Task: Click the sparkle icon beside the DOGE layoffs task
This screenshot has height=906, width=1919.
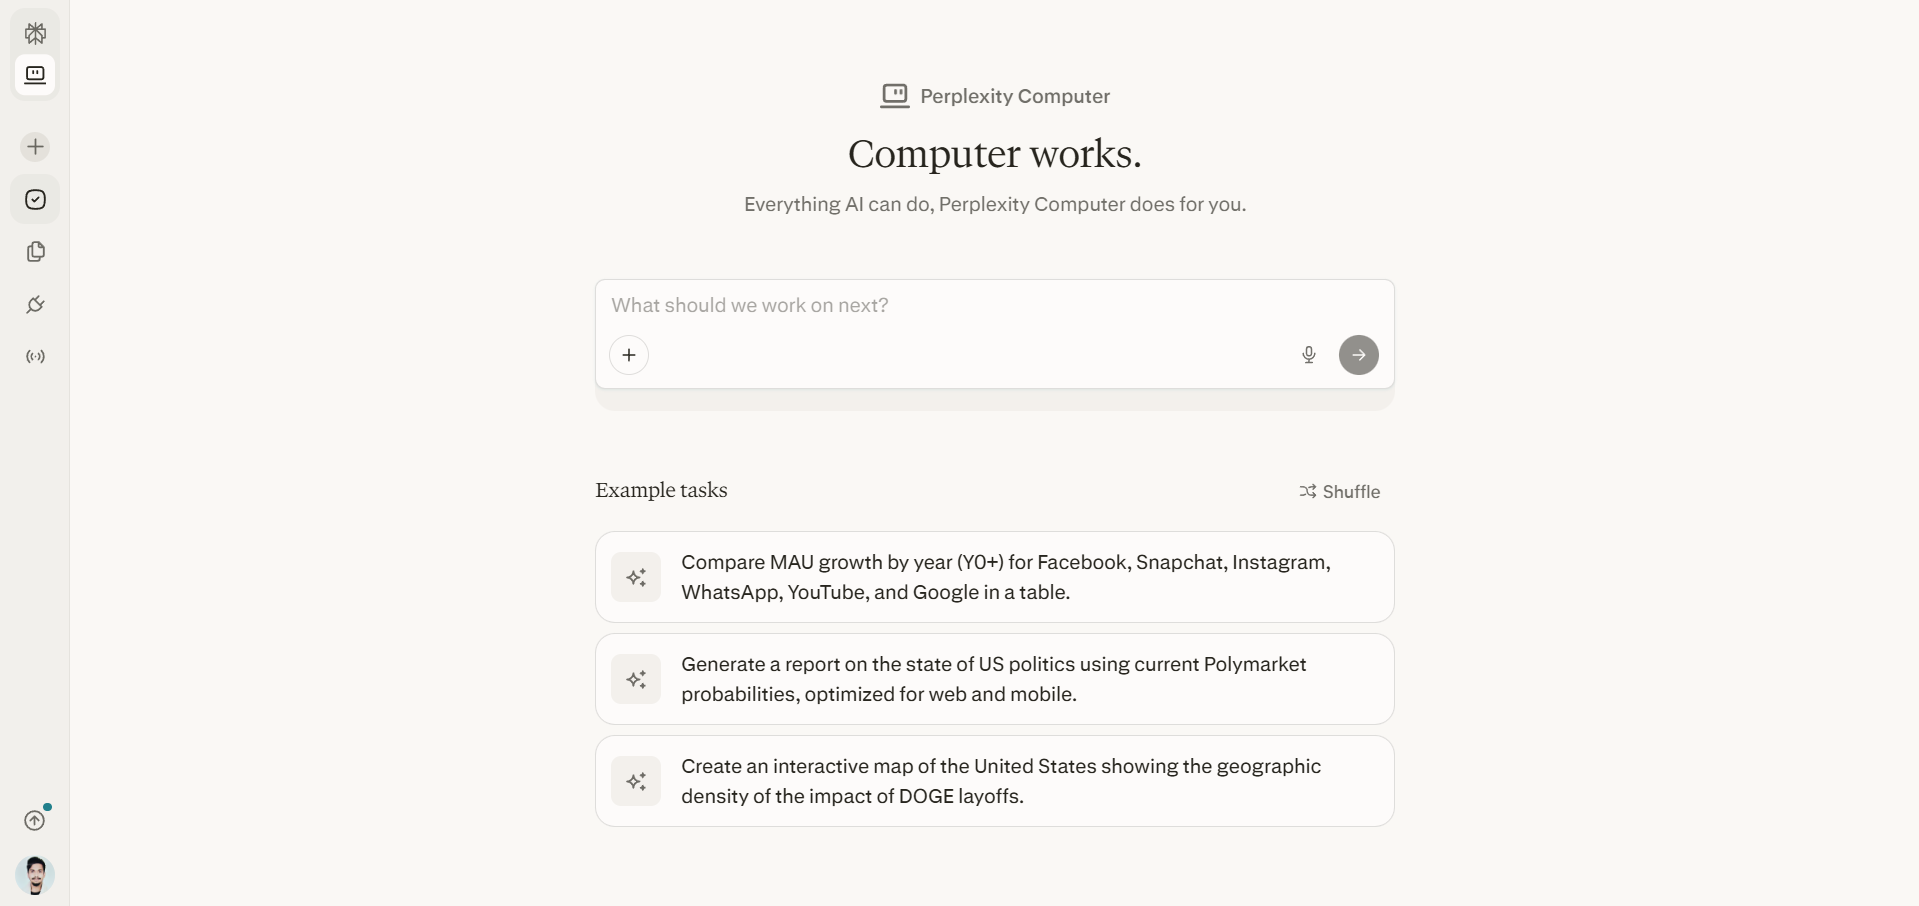Action: (x=637, y=781)
